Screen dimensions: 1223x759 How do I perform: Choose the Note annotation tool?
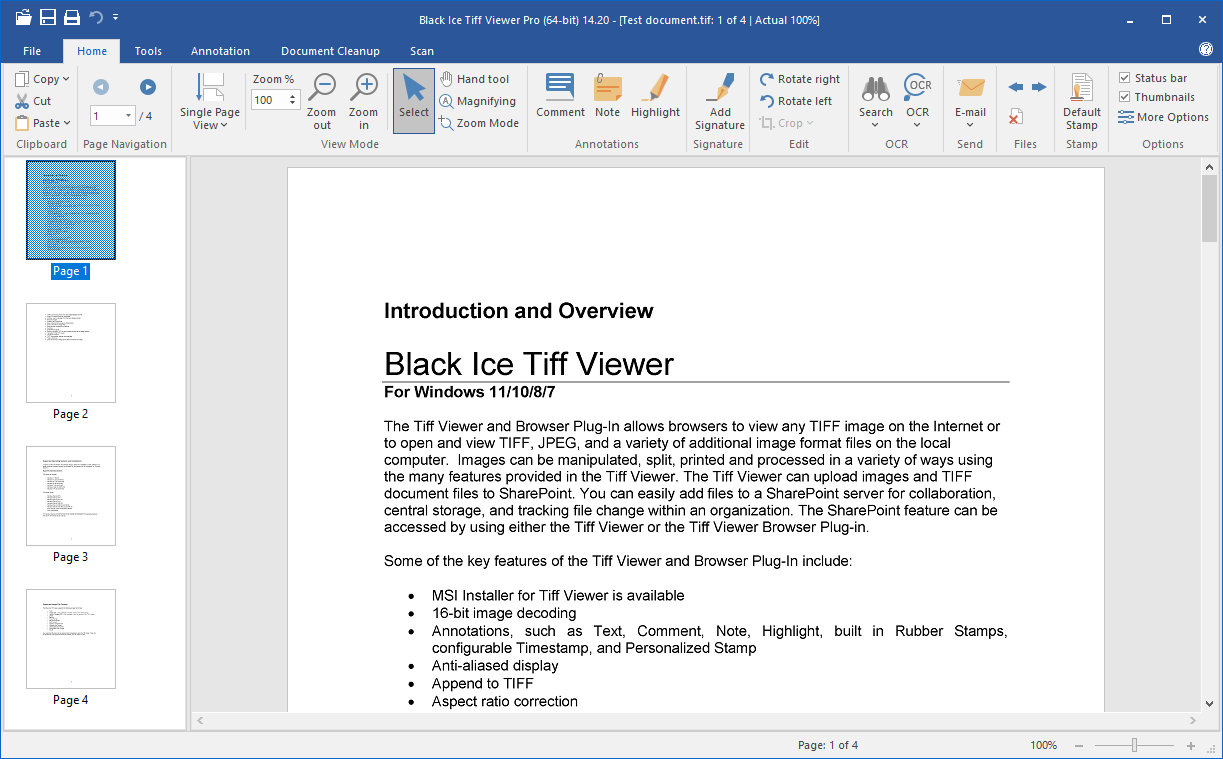coord(607,90)
